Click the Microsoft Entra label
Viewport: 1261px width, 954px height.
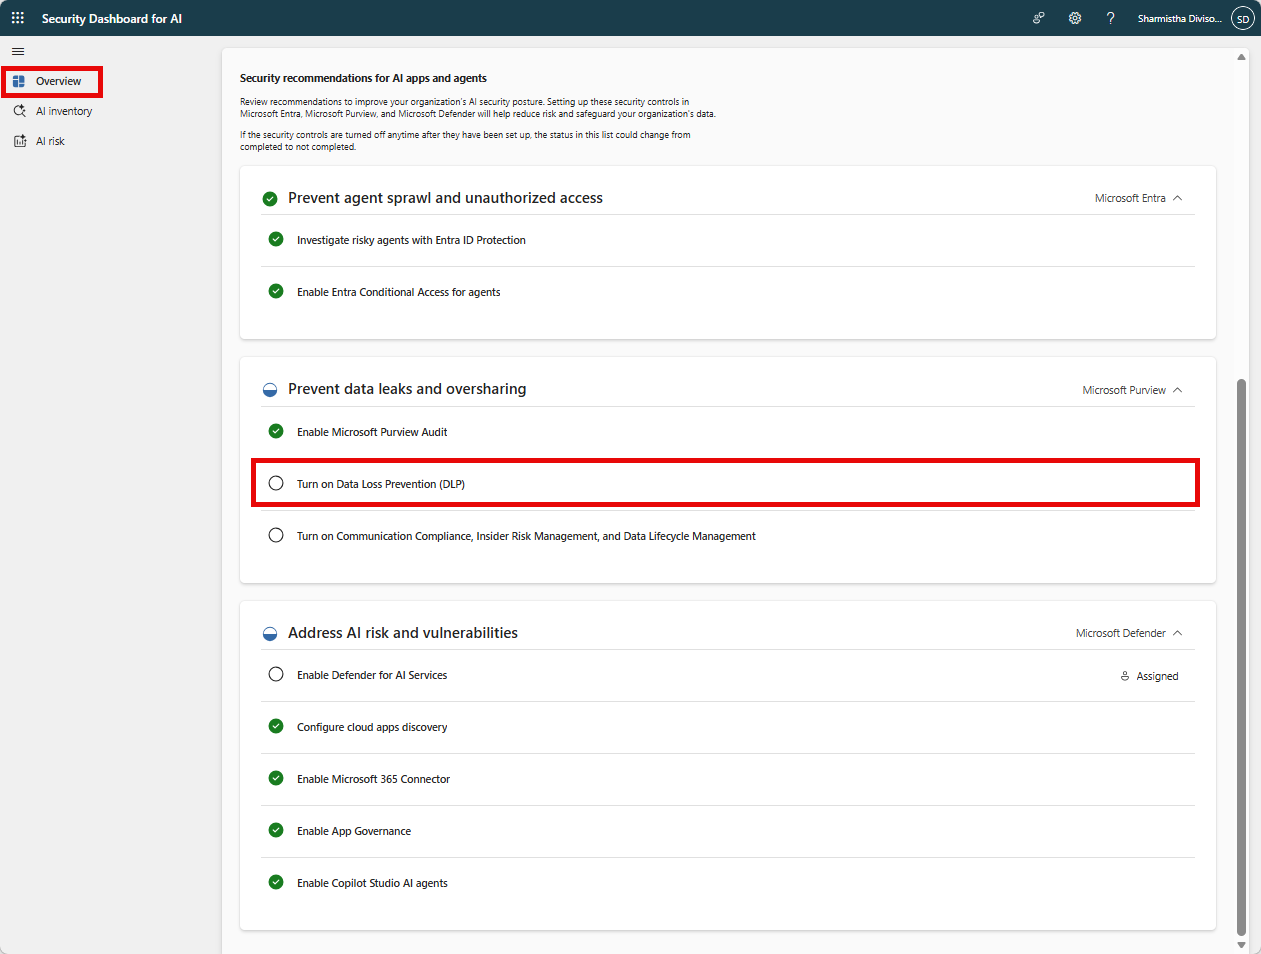click(1130, 198)
